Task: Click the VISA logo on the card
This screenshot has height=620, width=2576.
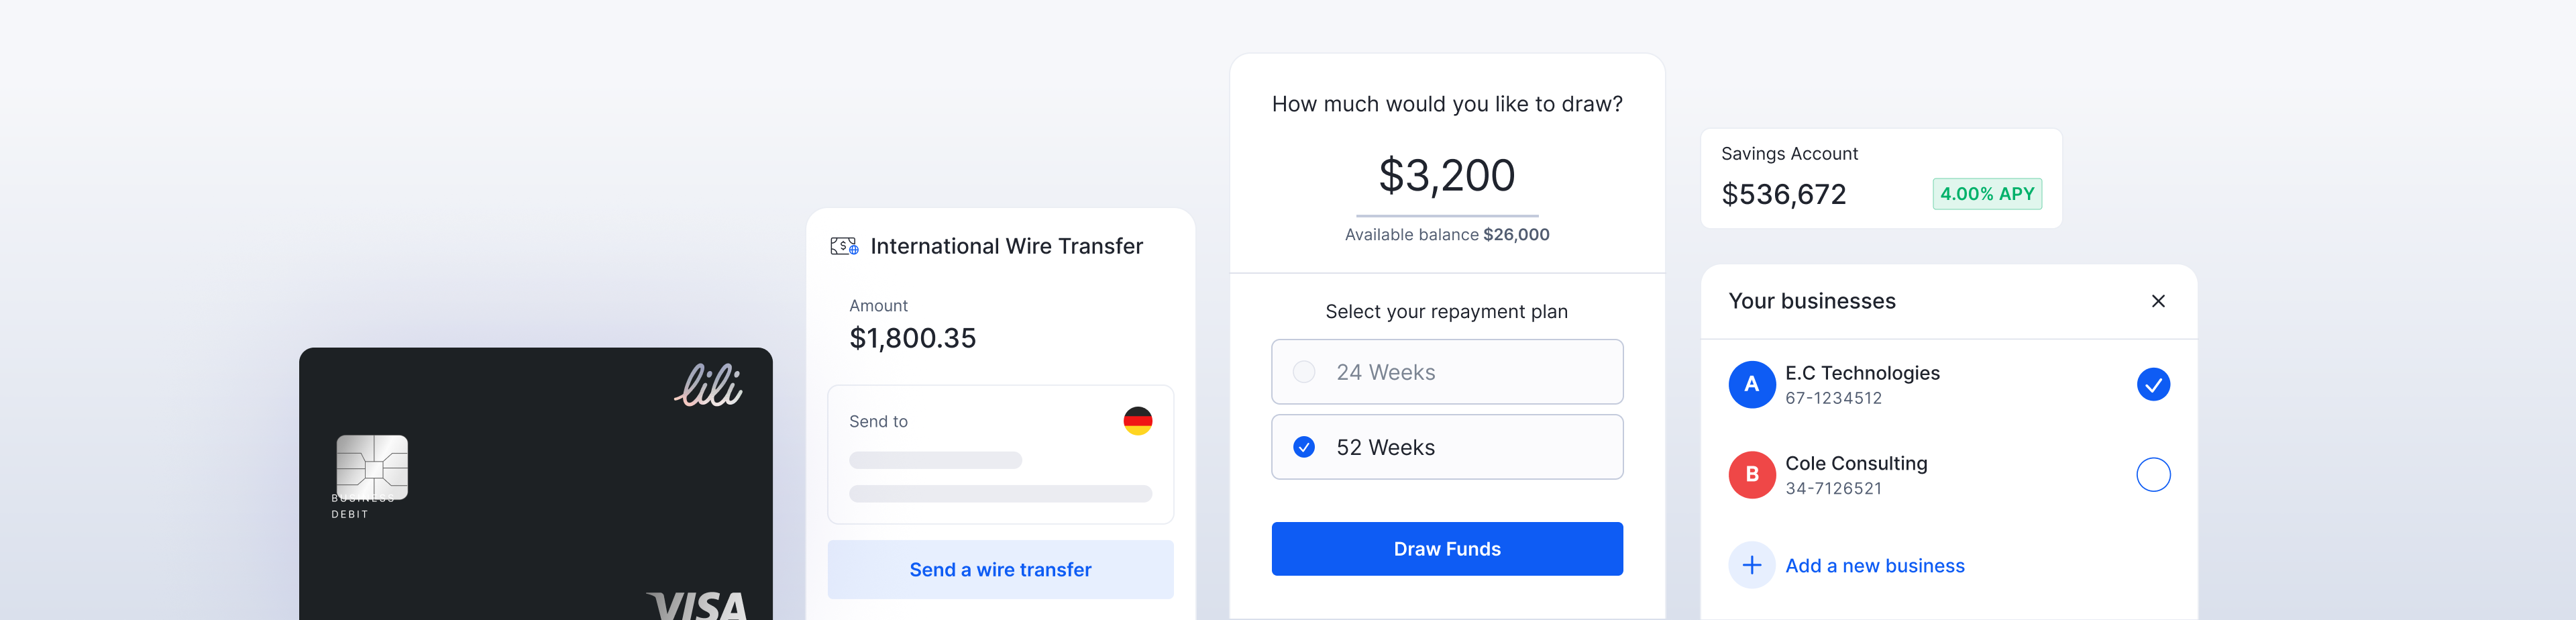Action: 698,604
